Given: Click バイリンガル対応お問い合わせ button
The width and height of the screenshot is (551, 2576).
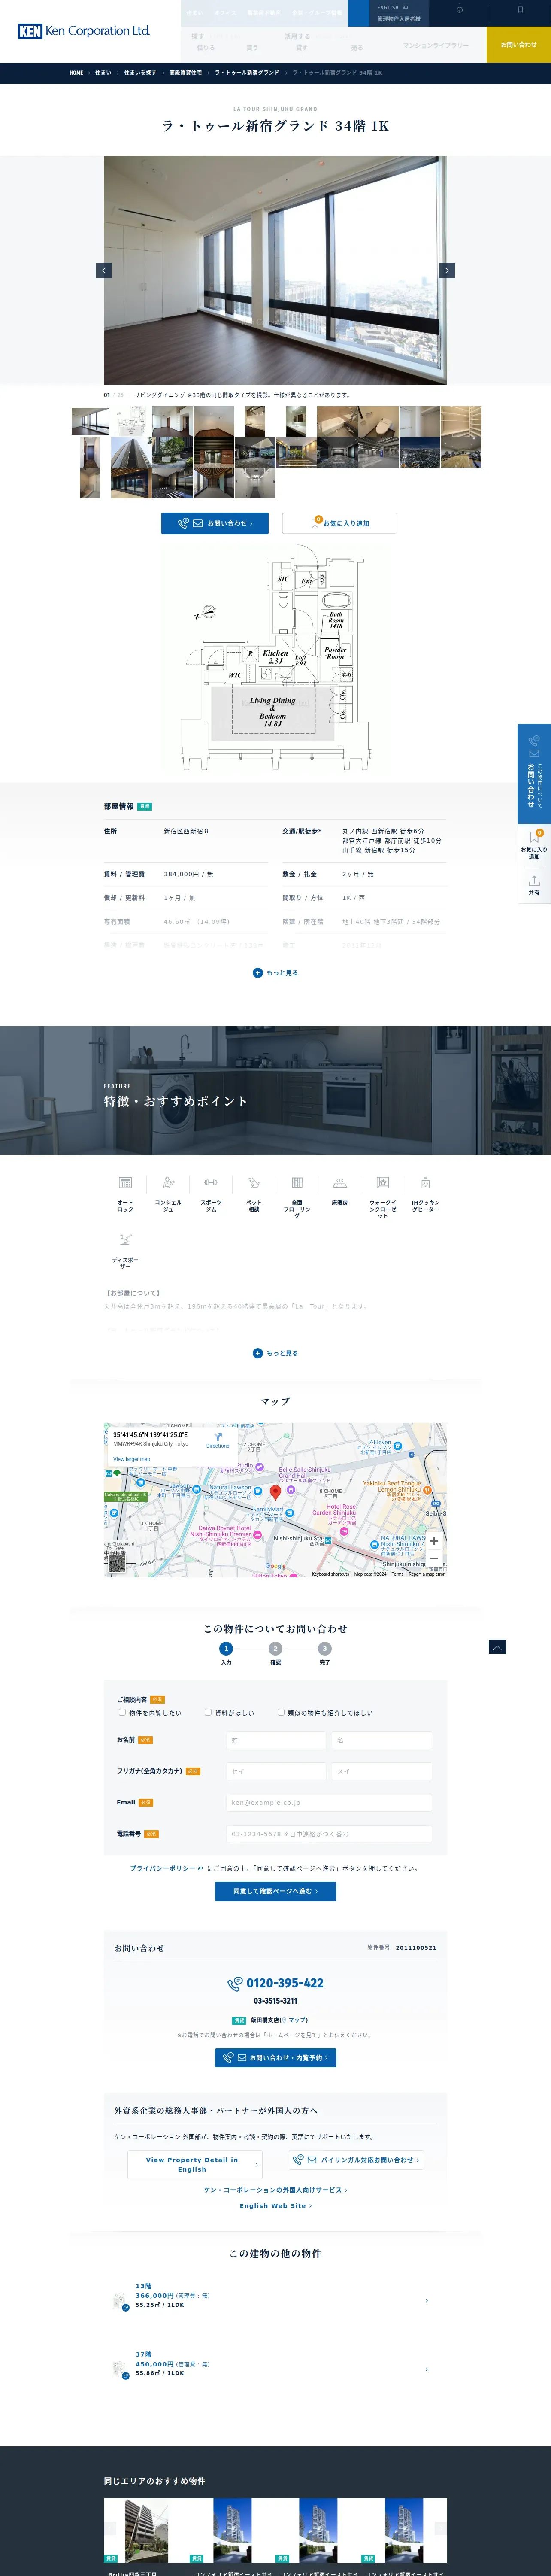Looking at the screenshot, I should 356,2159.
